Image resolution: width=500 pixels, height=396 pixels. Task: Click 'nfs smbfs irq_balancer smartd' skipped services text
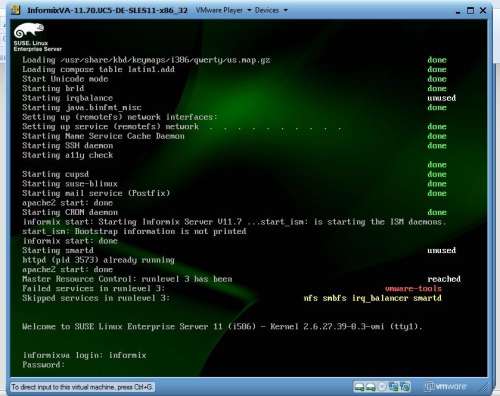372,298
